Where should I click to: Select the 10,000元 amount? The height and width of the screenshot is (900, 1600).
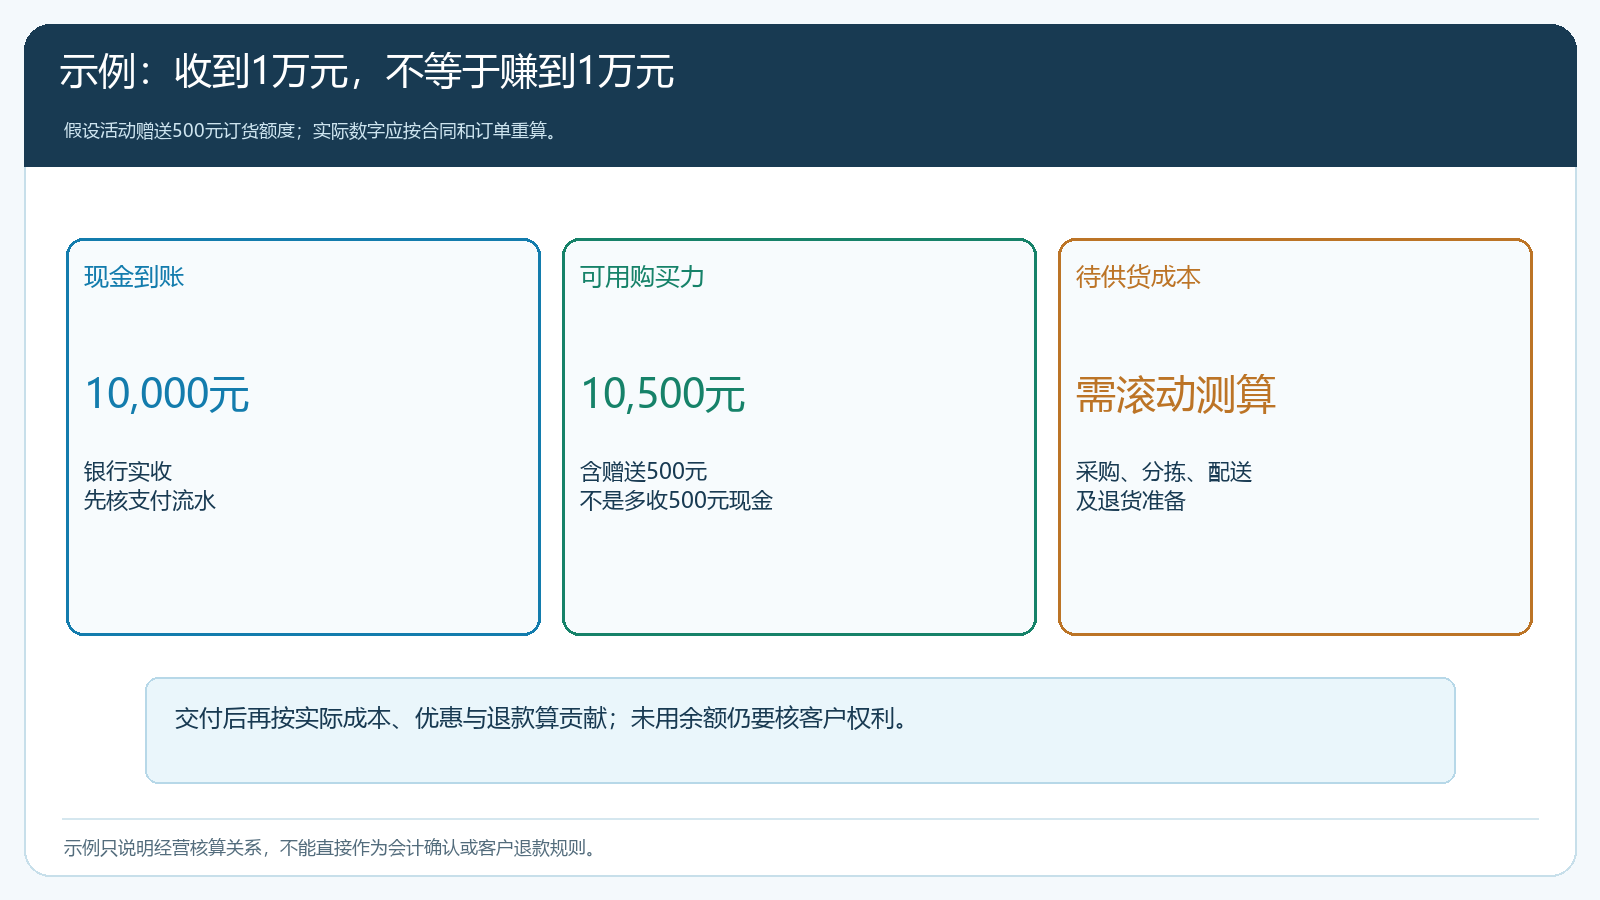pyautogui.click(x=167, y=394)
